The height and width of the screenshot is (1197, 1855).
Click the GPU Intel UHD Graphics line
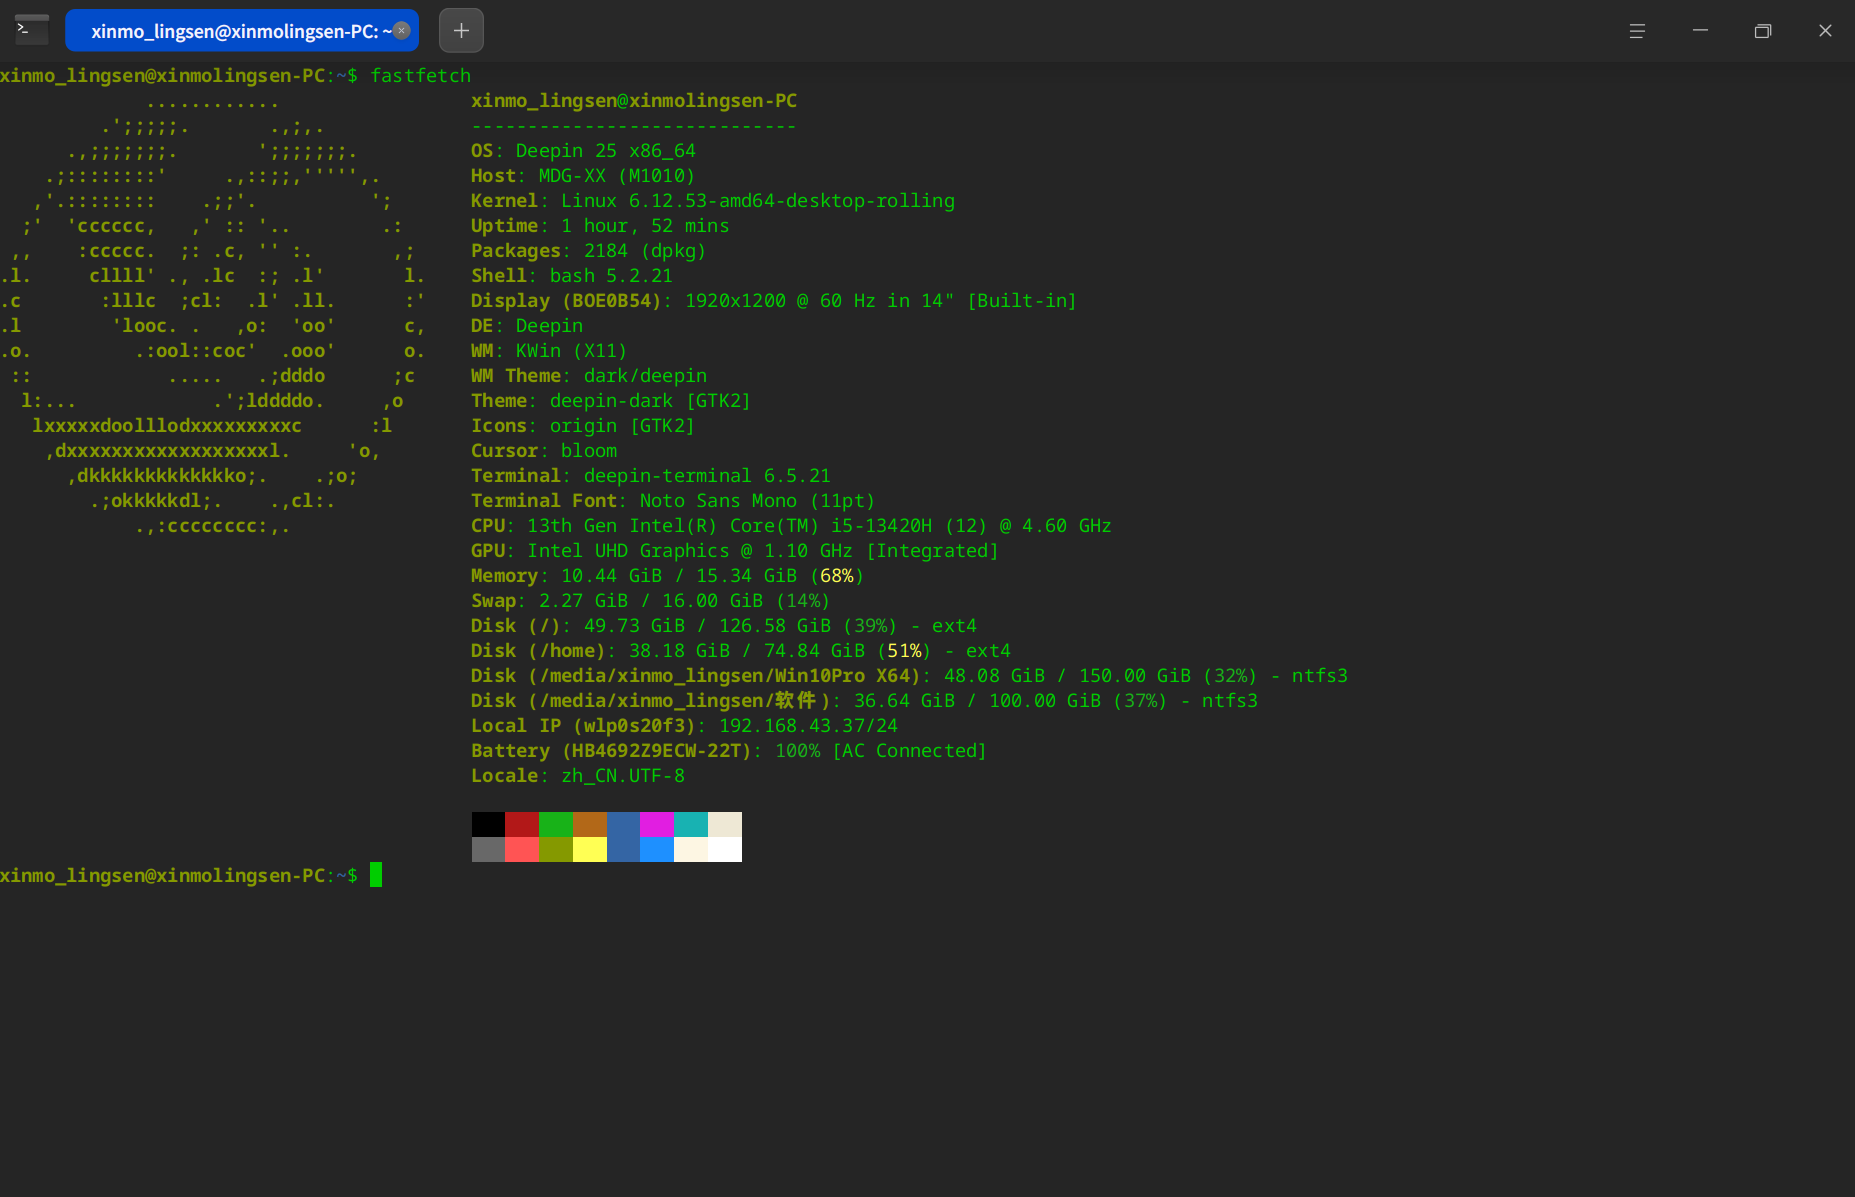735,551
